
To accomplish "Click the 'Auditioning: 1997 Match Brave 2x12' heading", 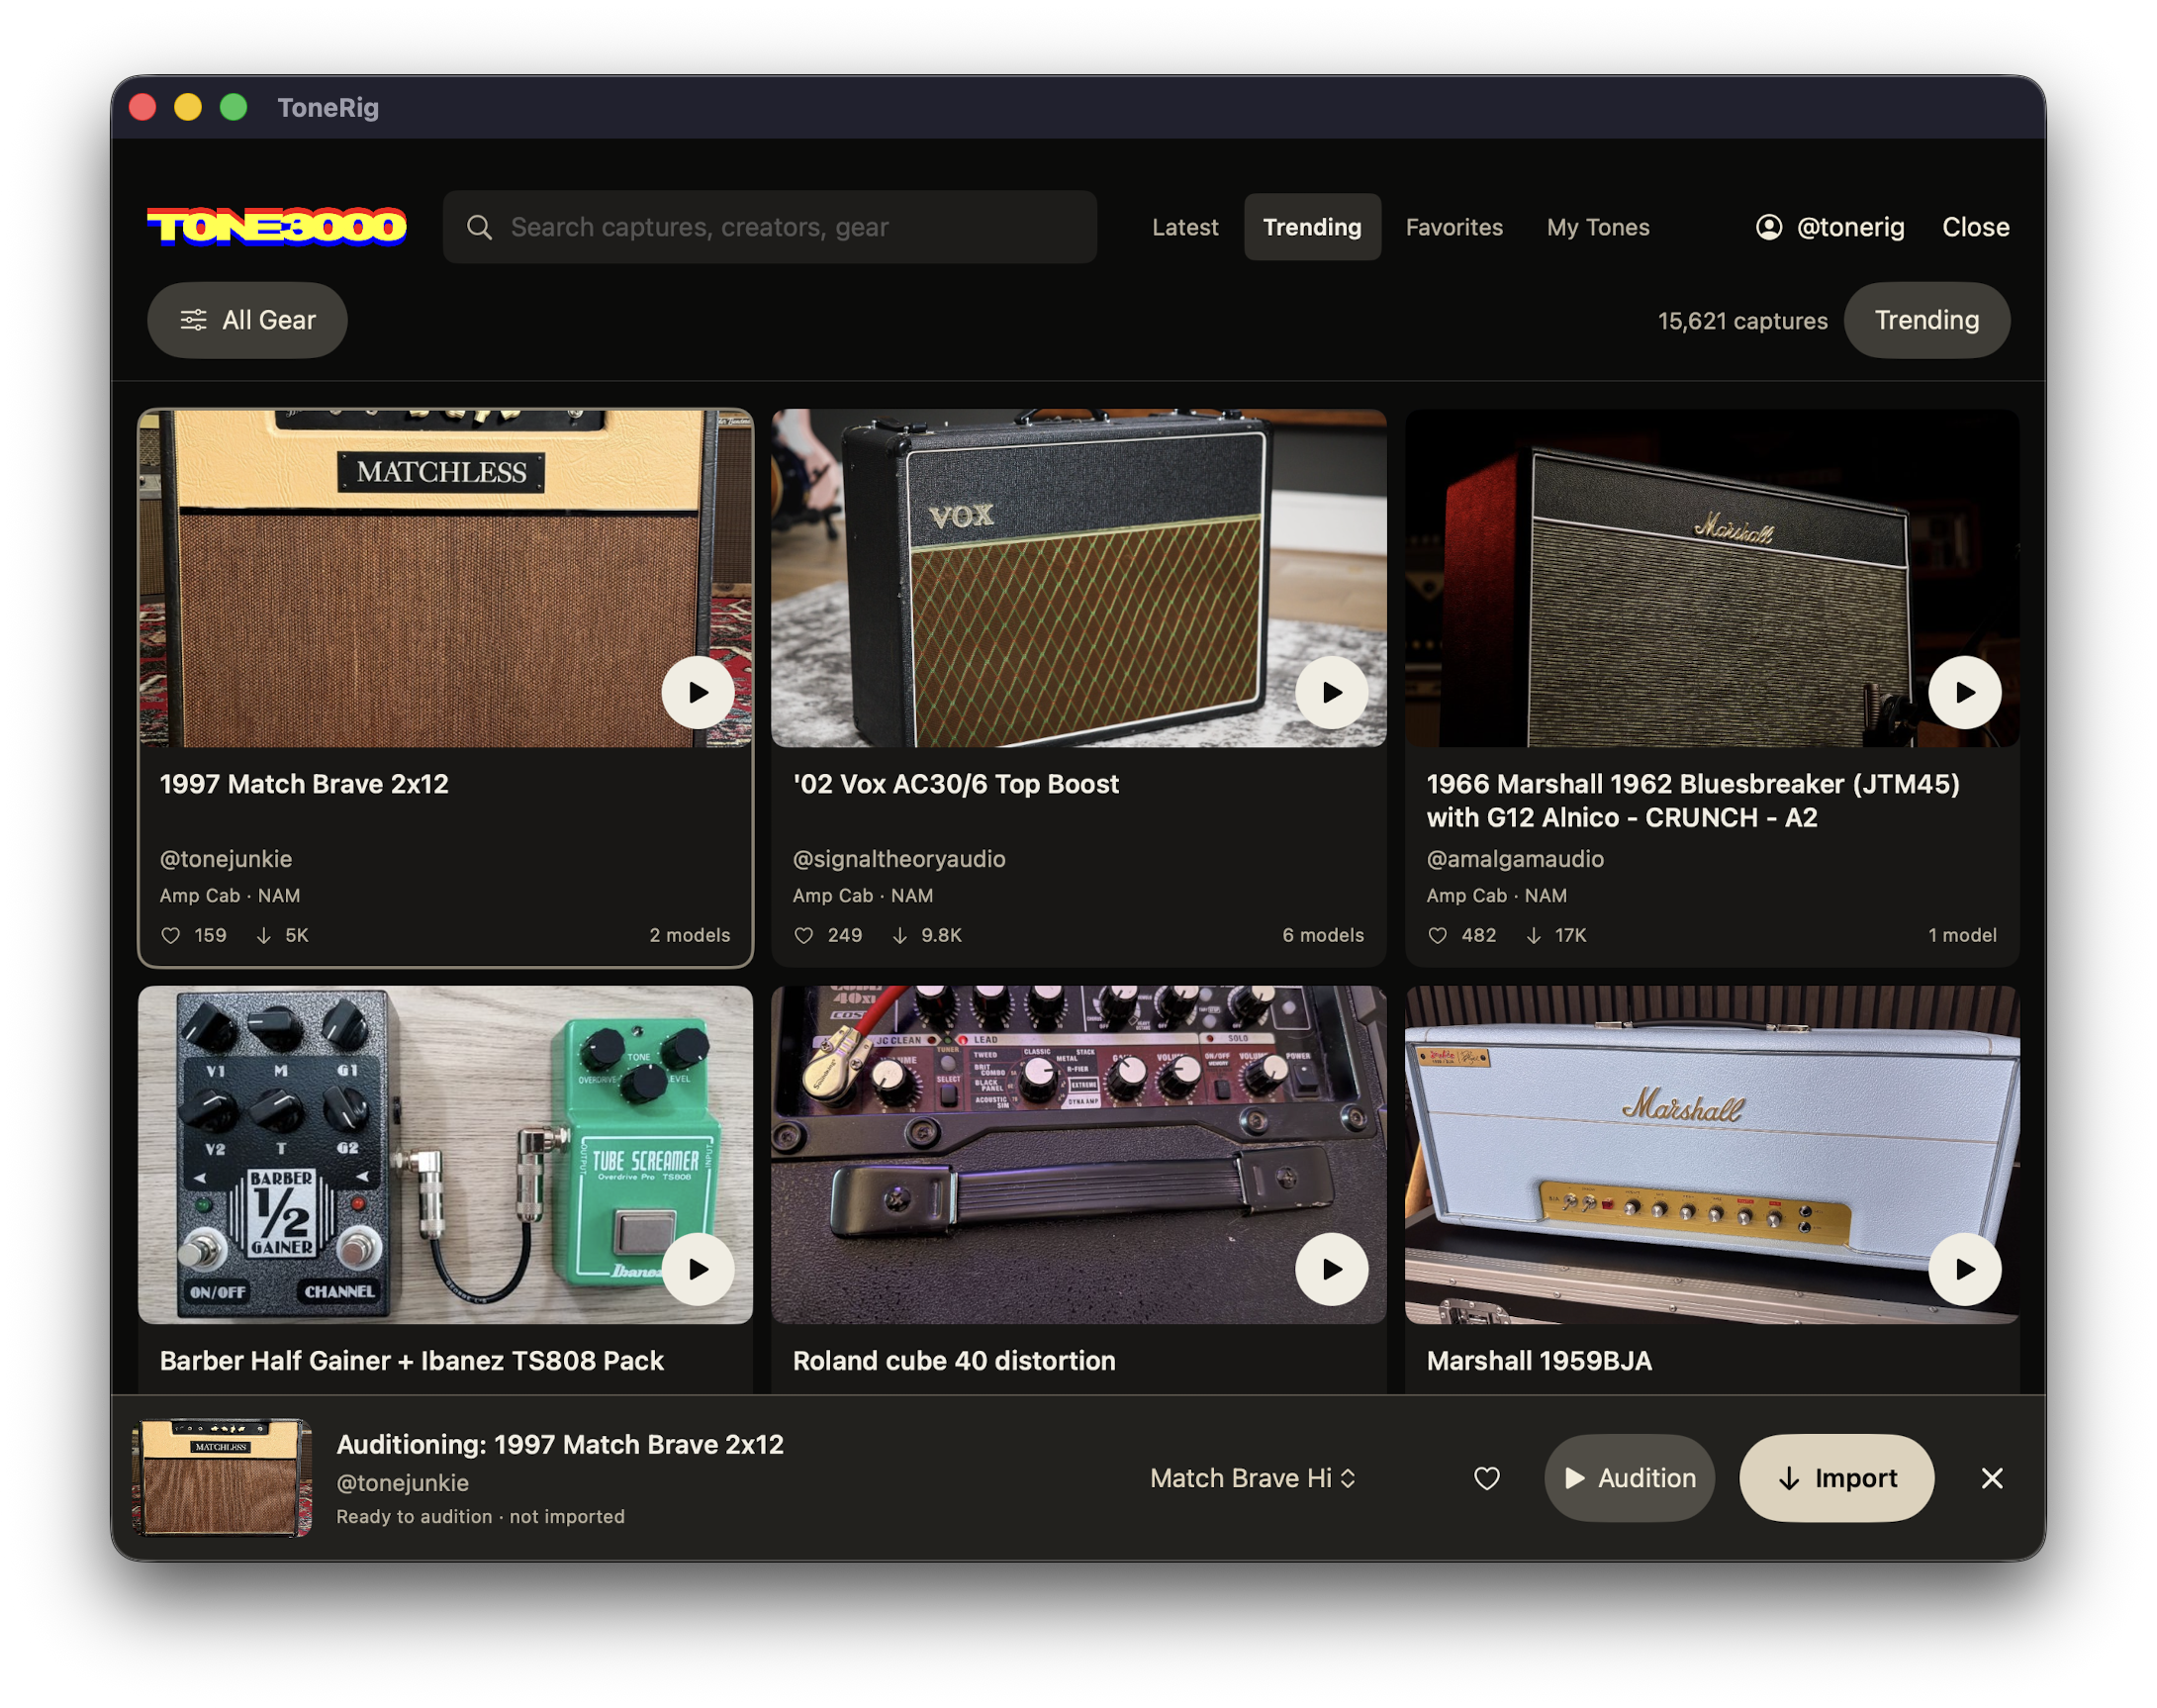I will coord(560,1444).
